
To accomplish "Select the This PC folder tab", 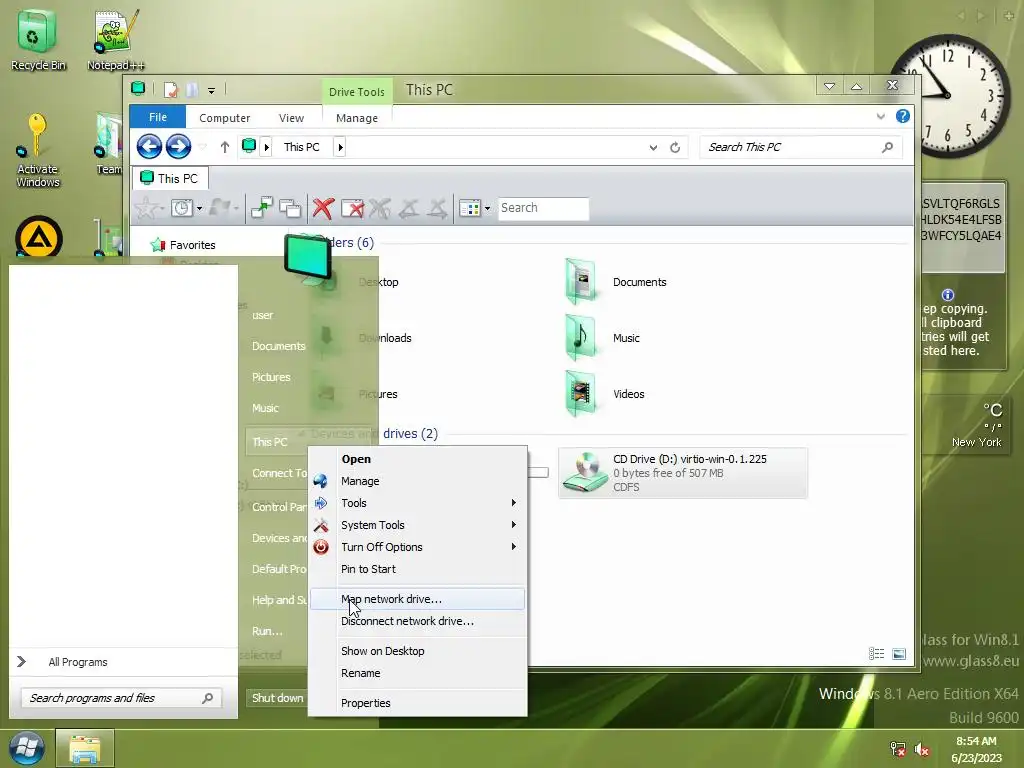I will [x=170, y=178].
